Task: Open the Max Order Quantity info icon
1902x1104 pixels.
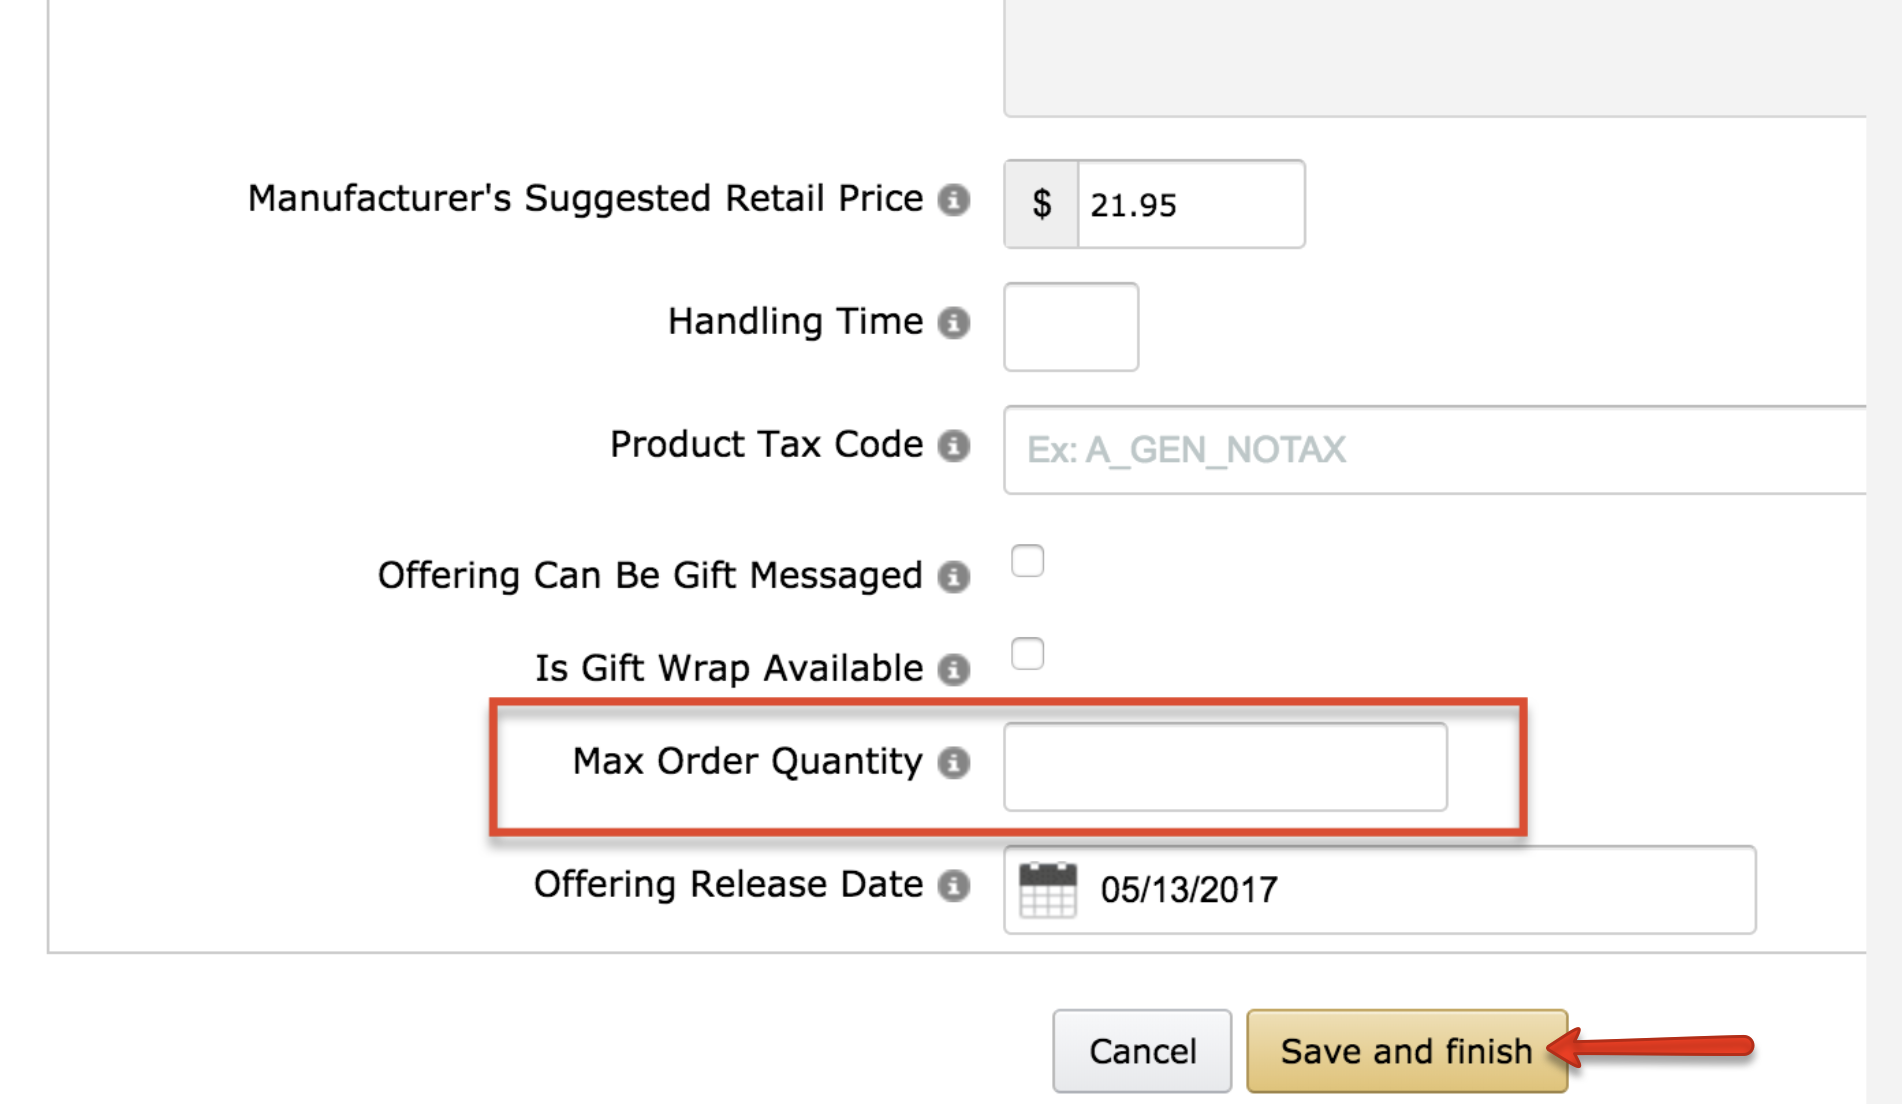Action: (954, 763)
